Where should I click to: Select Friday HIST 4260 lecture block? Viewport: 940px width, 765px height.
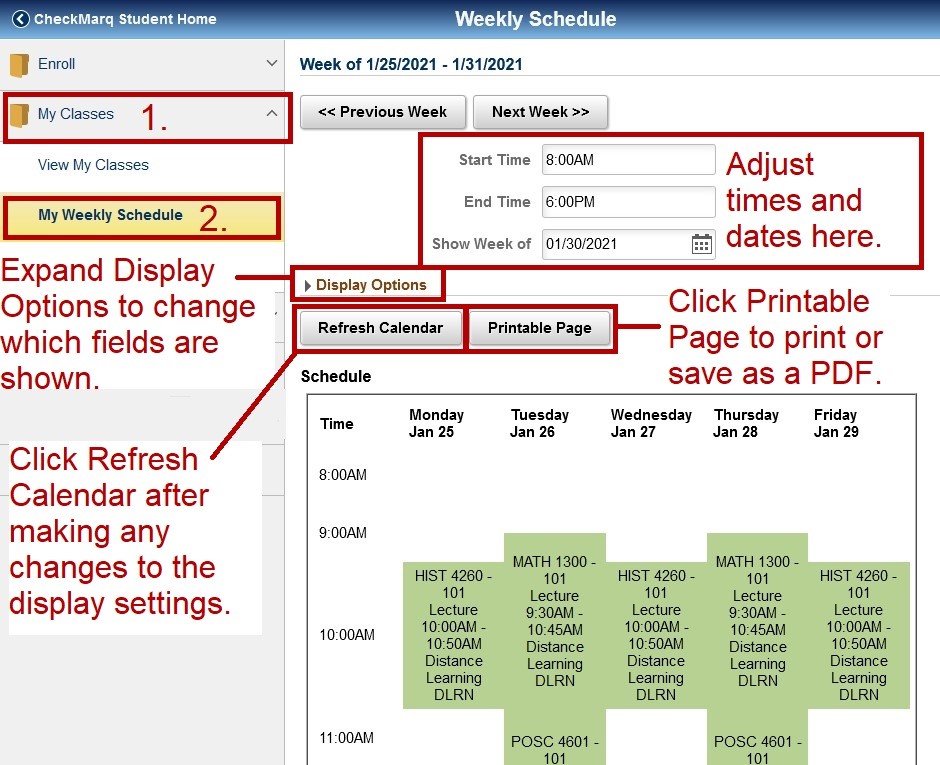coord(858,635)
